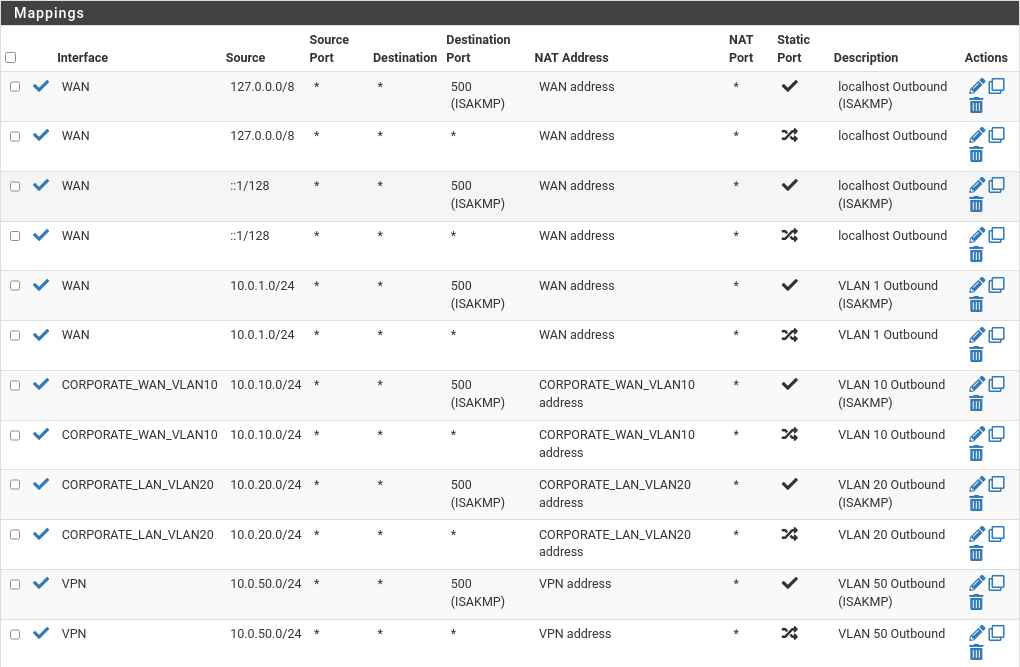1020x667 pixels.
Task: Delete the VLAN 20 Outbound (ISAKMP) mapping
Action: 976,503
